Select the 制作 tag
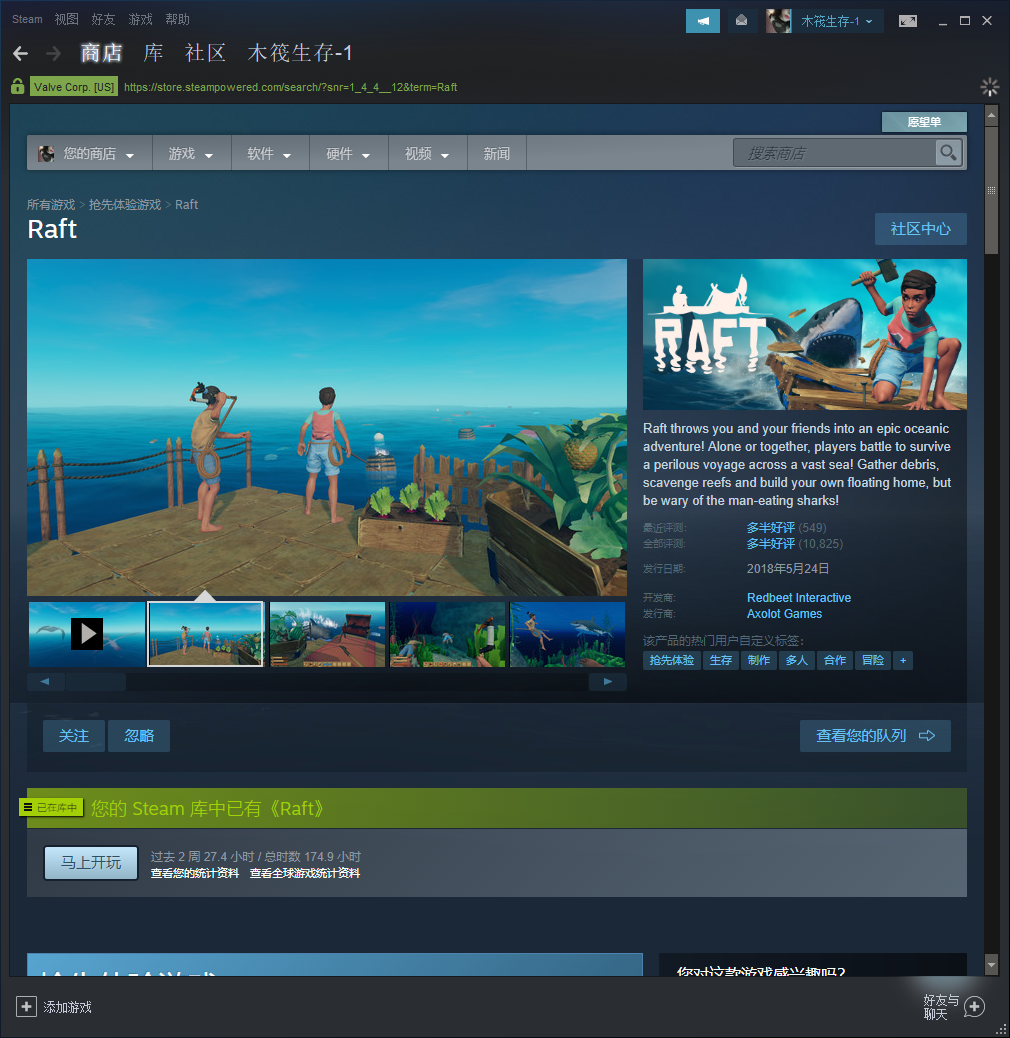This screenshot has height=1038, width=1010. tap(758, 660)
